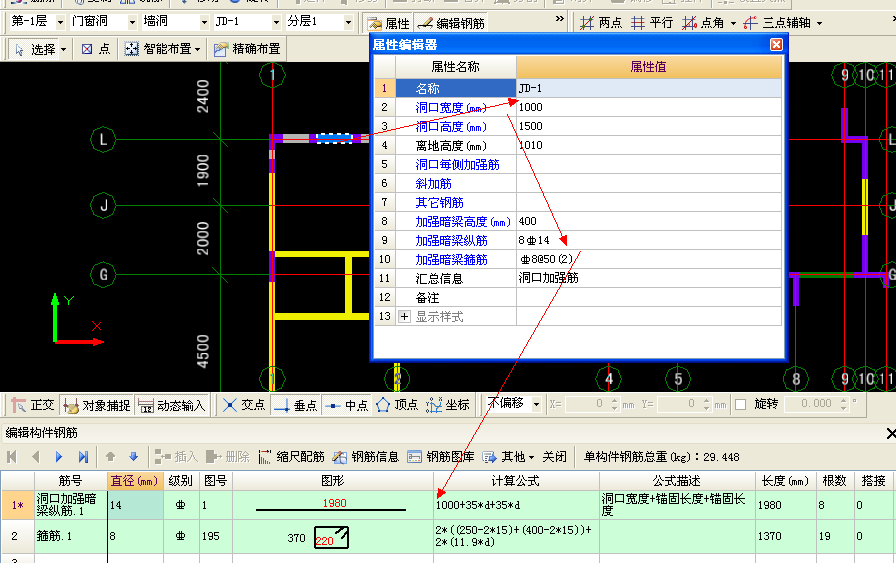Click the 汇总信息 value 洞口加强筋
Screen dimensions: 896x563
pos(649,278)
